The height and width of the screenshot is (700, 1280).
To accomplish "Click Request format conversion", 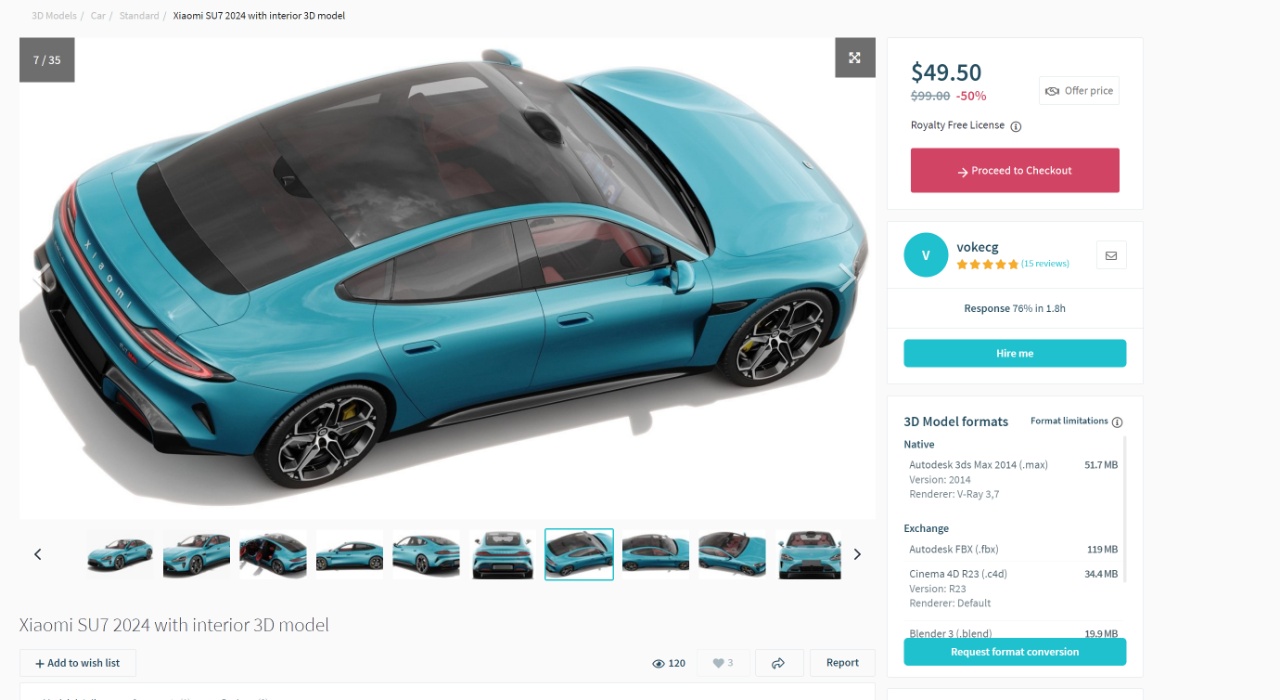I will pos(1015,652).
